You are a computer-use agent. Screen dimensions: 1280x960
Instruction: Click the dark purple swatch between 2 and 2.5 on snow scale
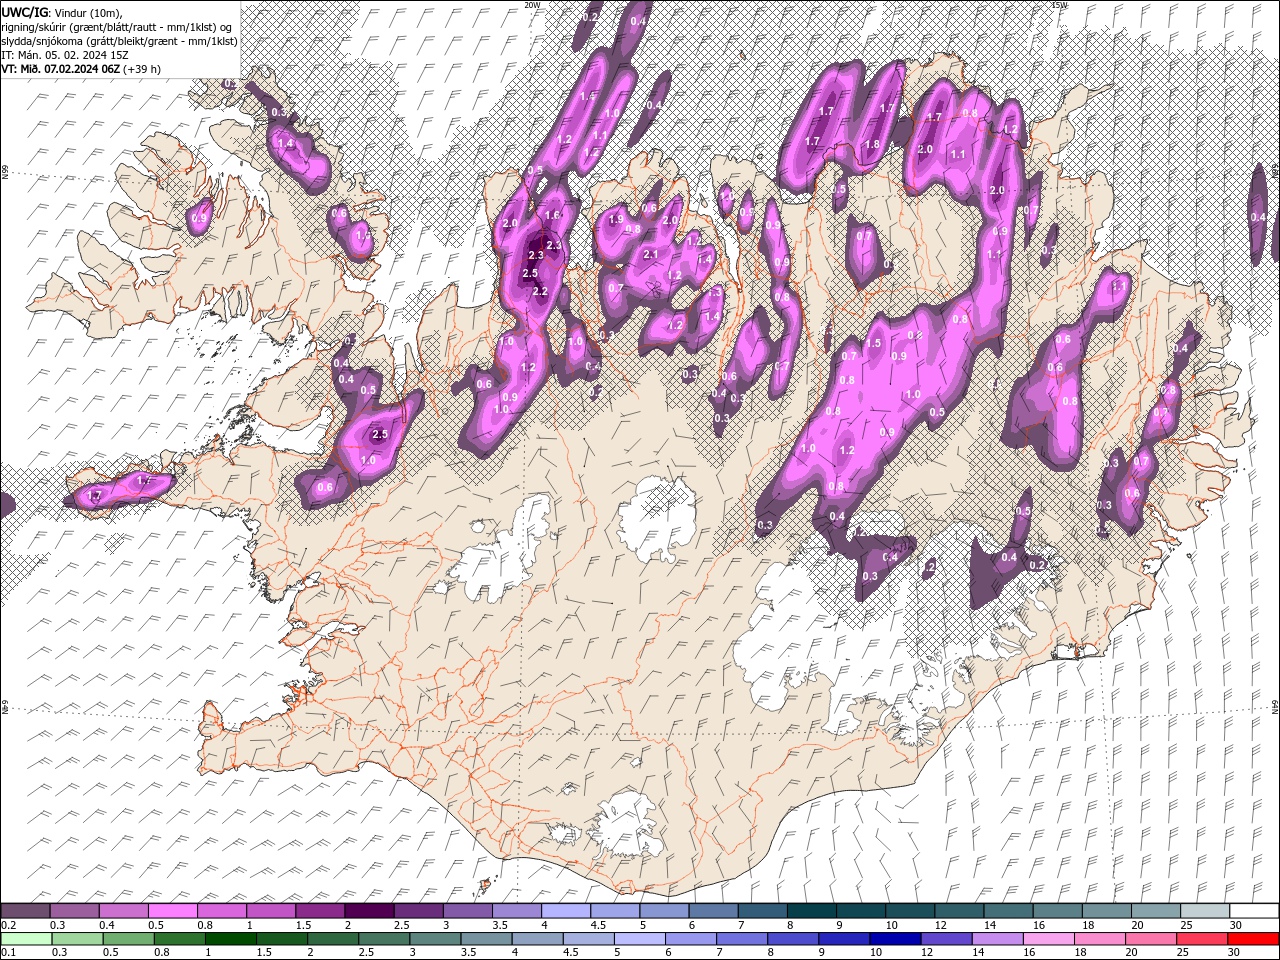coord(369,911)
